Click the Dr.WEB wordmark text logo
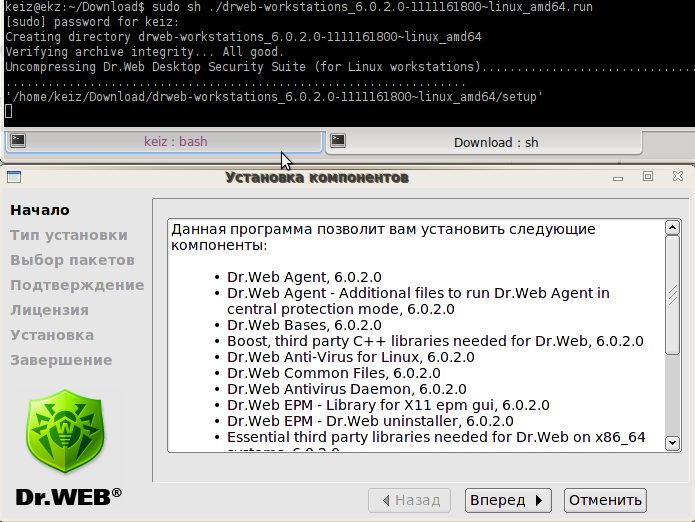Image resolution: width=695 pixels, height=522 pixels. click(x=69, y=497)
